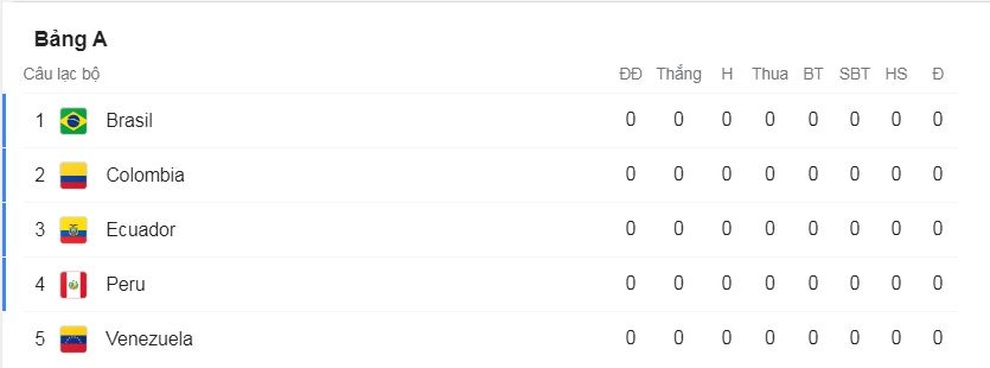Open the Ecuador team link
Viewport: 990px width, 368px height.
[141, 230]
